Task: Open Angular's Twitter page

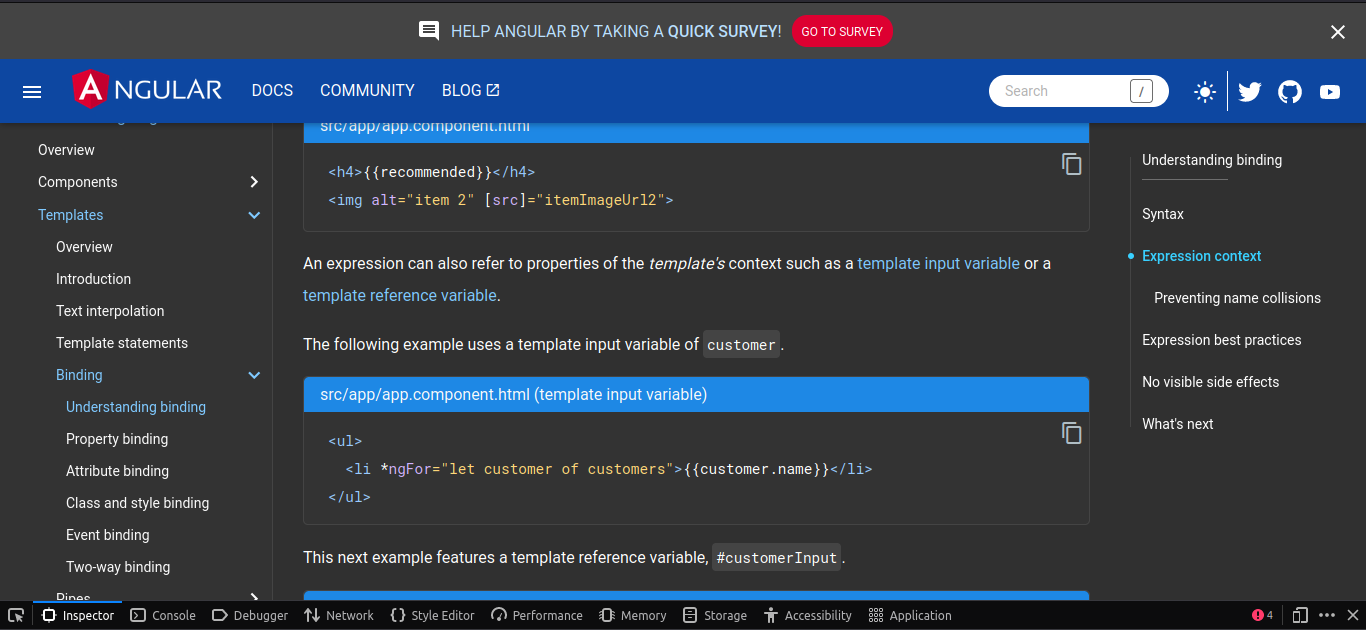Action: (1249, 91)
